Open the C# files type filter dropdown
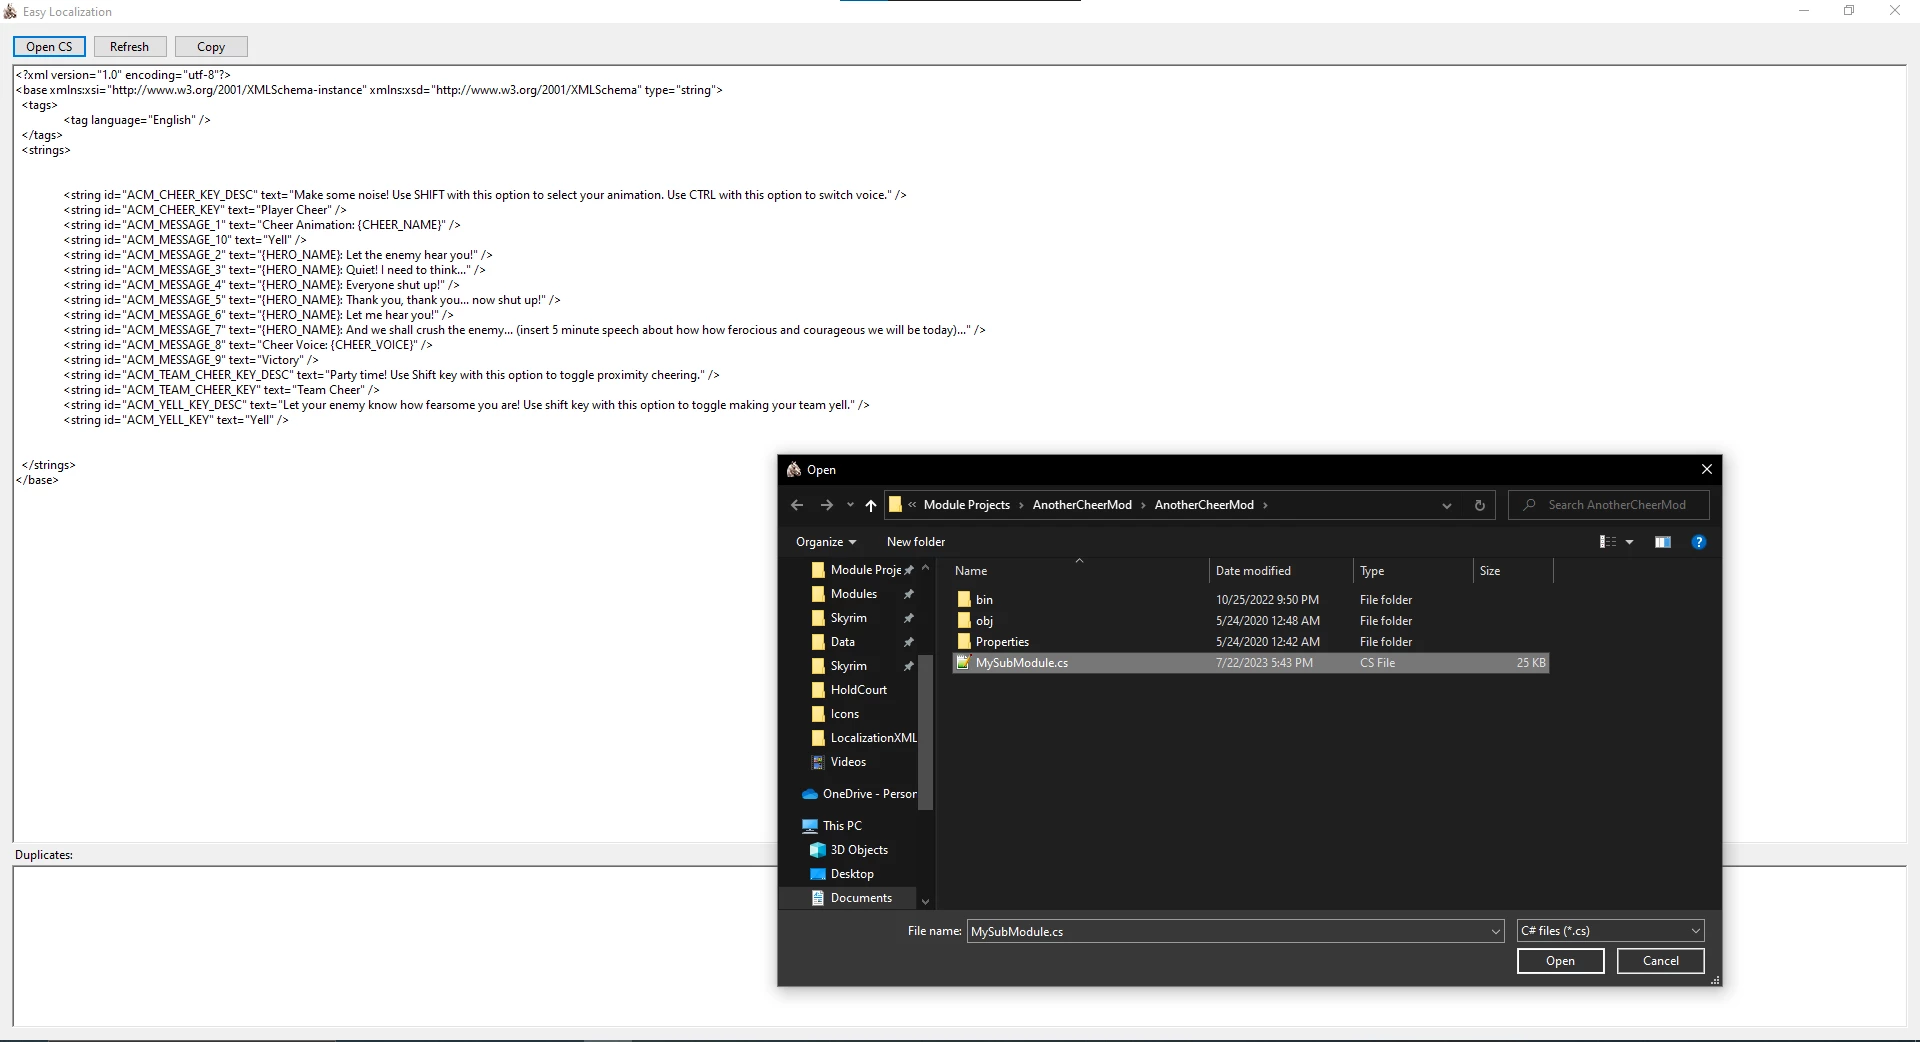This screenshot has height=1042, width=1920. (1610, 931)
